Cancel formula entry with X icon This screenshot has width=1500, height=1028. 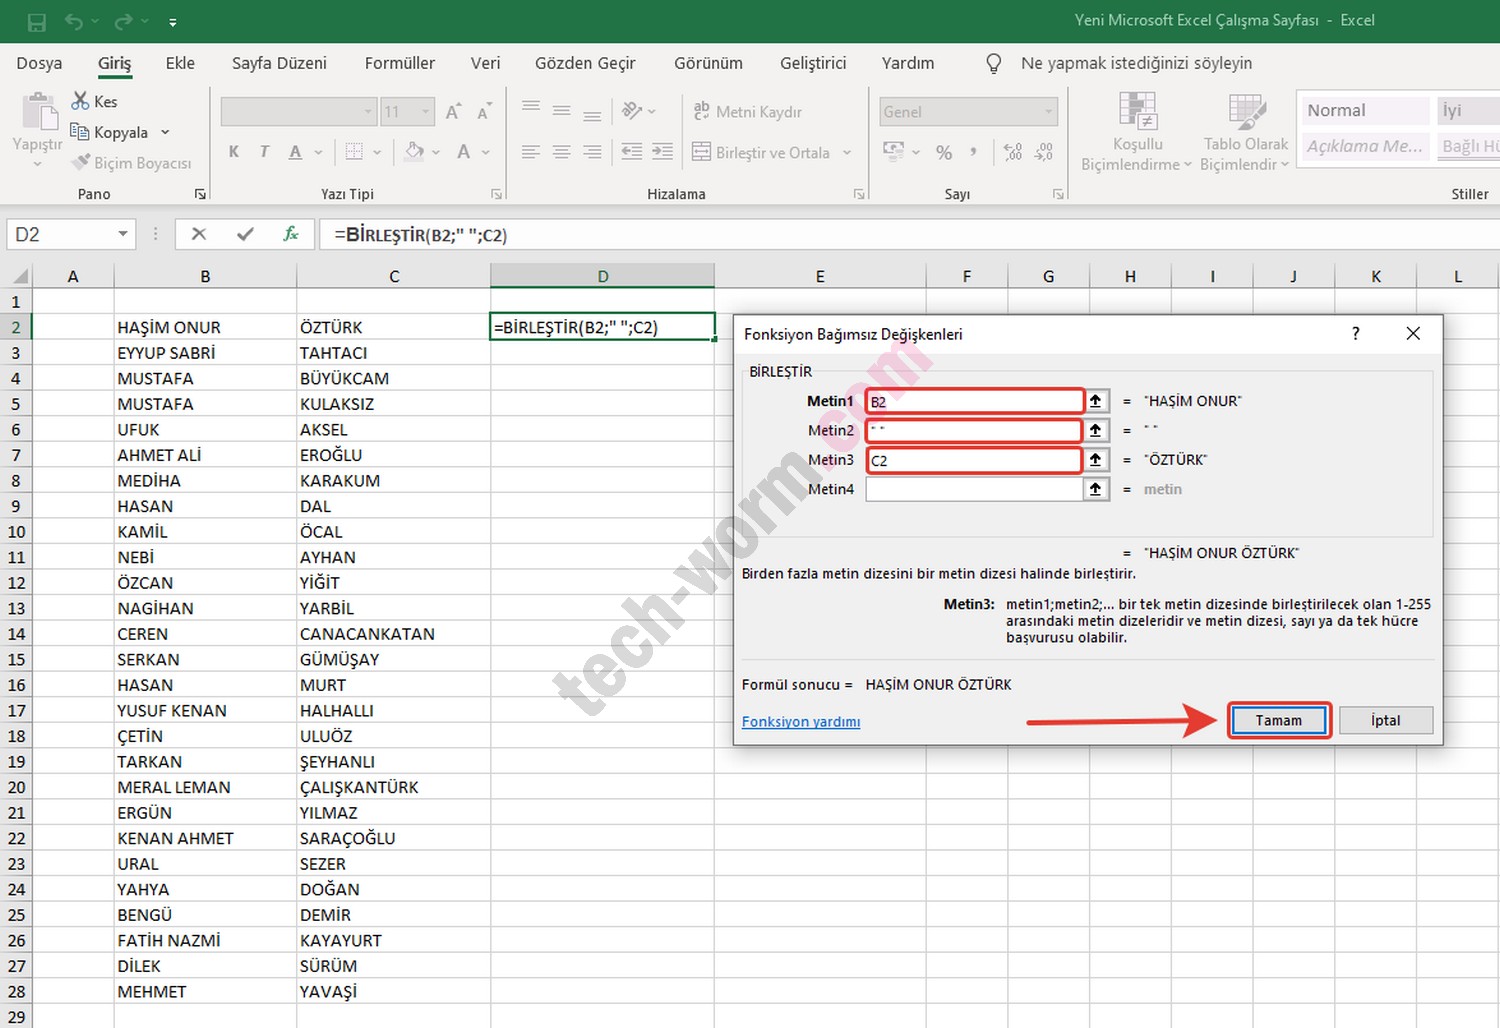199,234
